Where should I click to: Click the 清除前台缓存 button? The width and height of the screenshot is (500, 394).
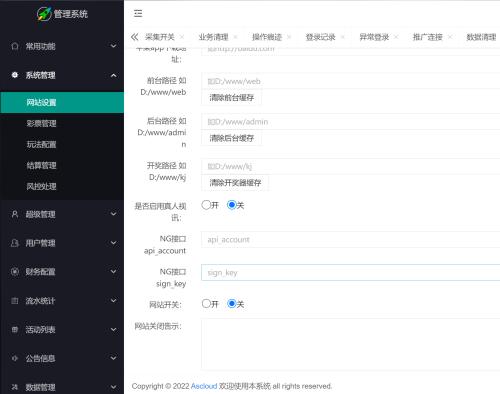(x=232, y=98)
